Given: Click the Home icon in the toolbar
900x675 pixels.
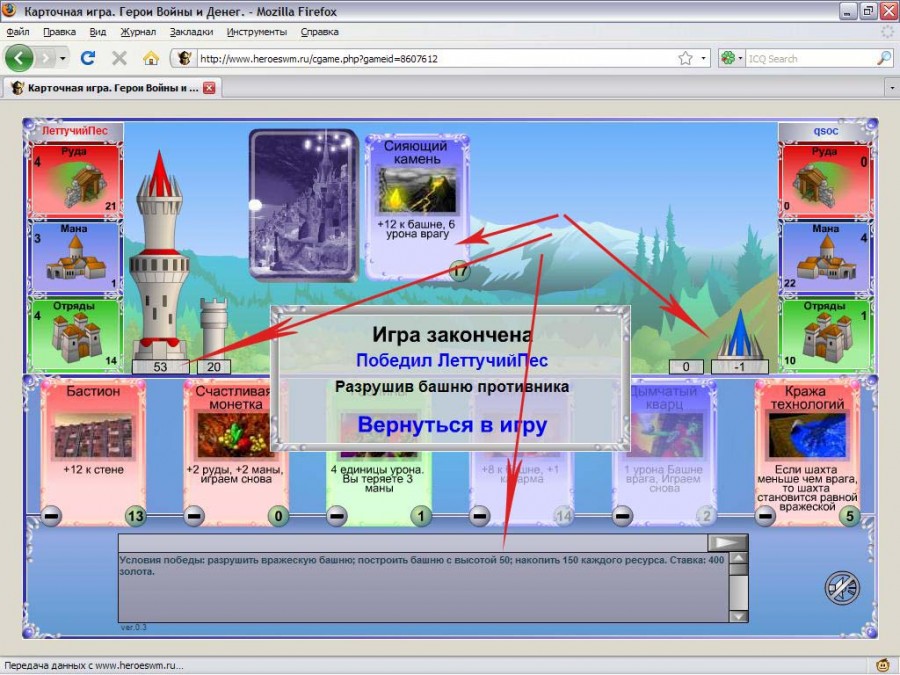Looking at the screenshot, I should pyautogui.click(x=150, y=58).
